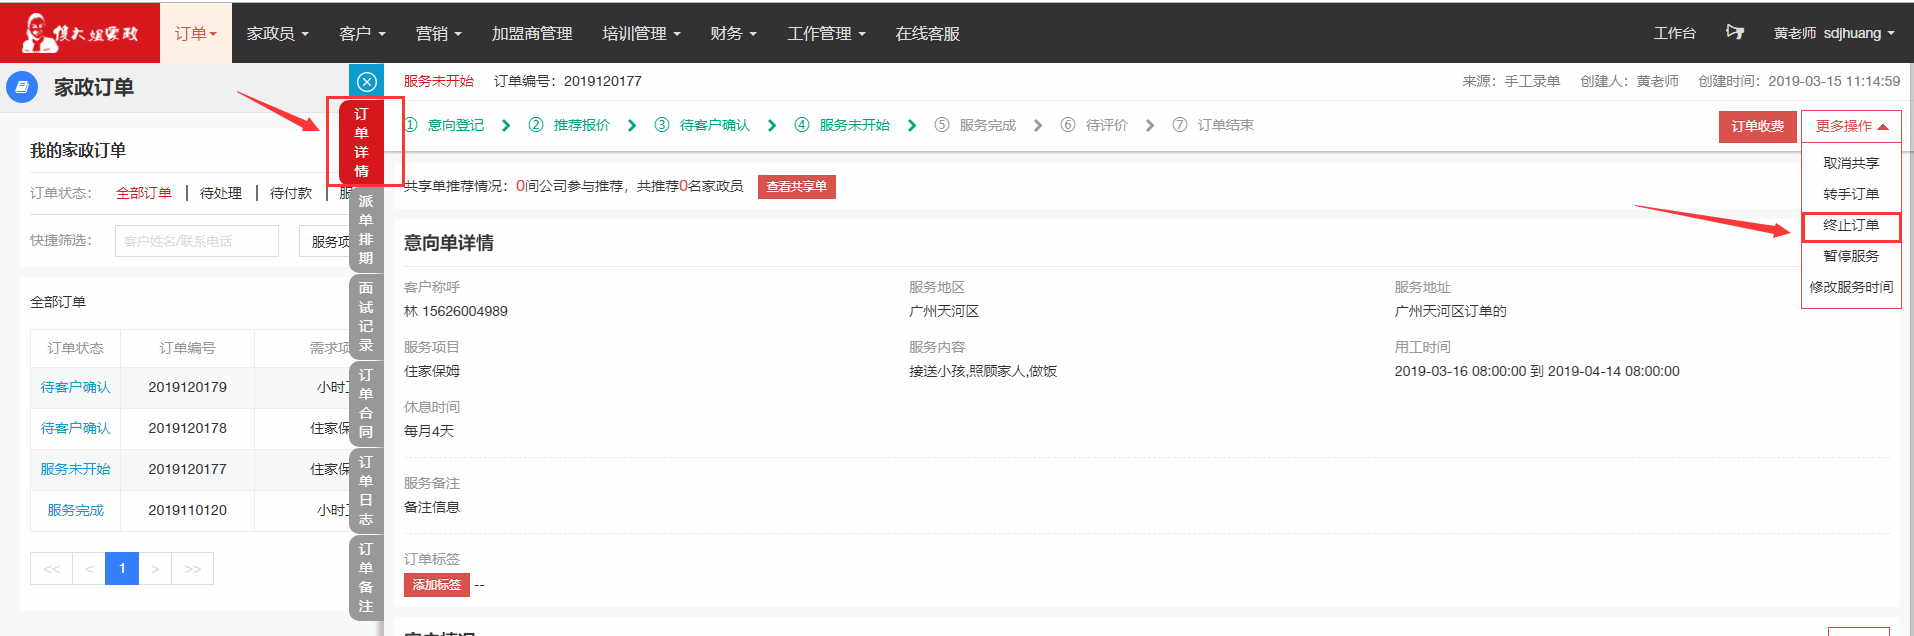This screenshot has height=636, width=1914.
Task: Open the 订单备注 side tab
Action: 366,577
